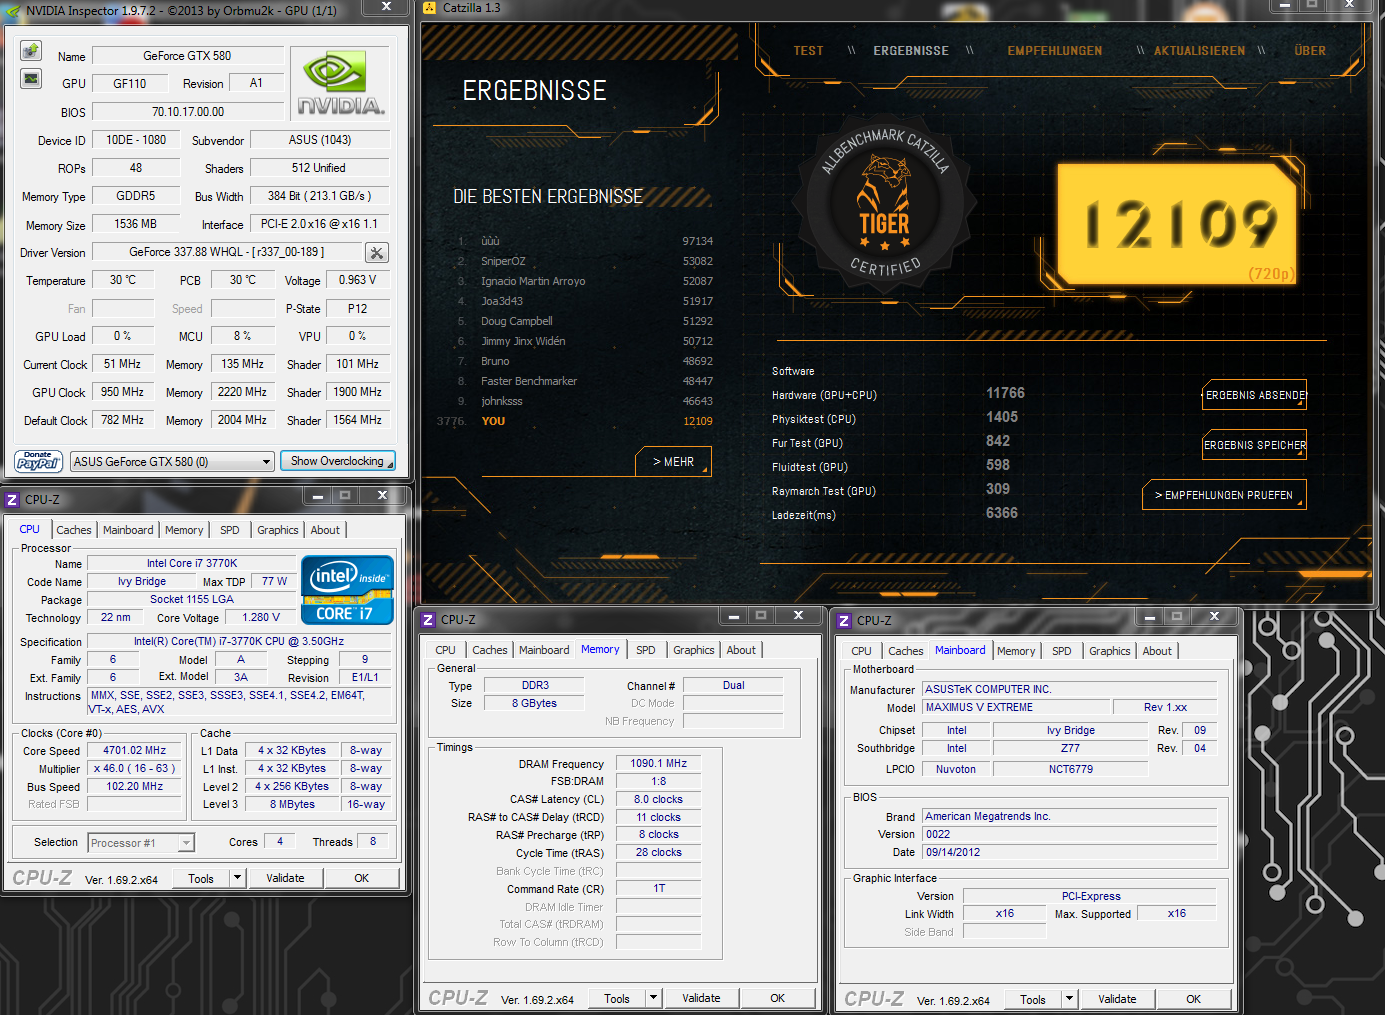Expand Tools arrow in CPU-Z CPU window
1387x1015 pixels.
click(237, 878)
